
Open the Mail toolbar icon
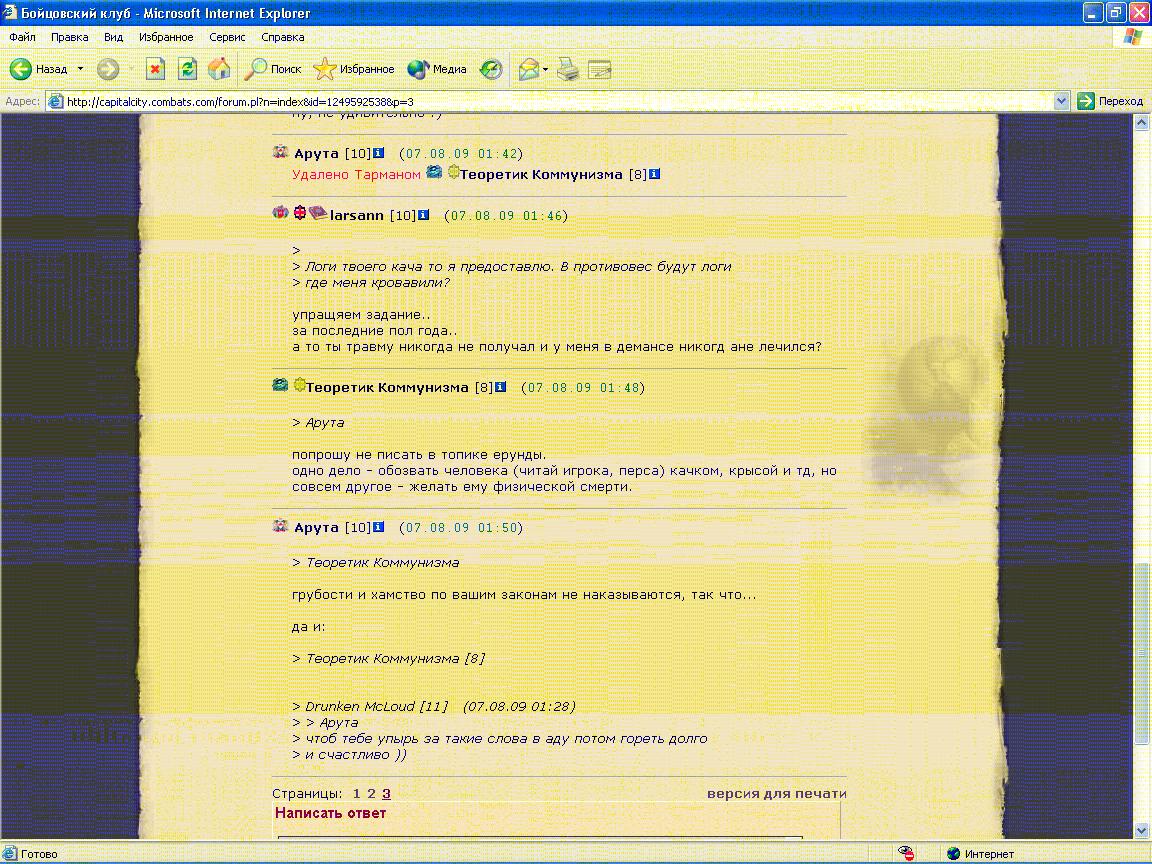pyautogui.click(x=528, y=69)
